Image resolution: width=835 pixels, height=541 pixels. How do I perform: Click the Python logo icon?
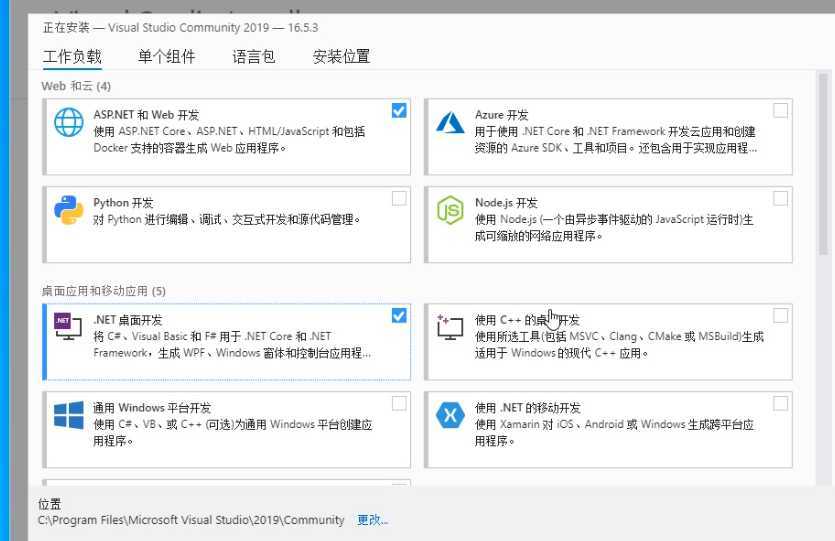pyautogui.click(x=69, y=210)
